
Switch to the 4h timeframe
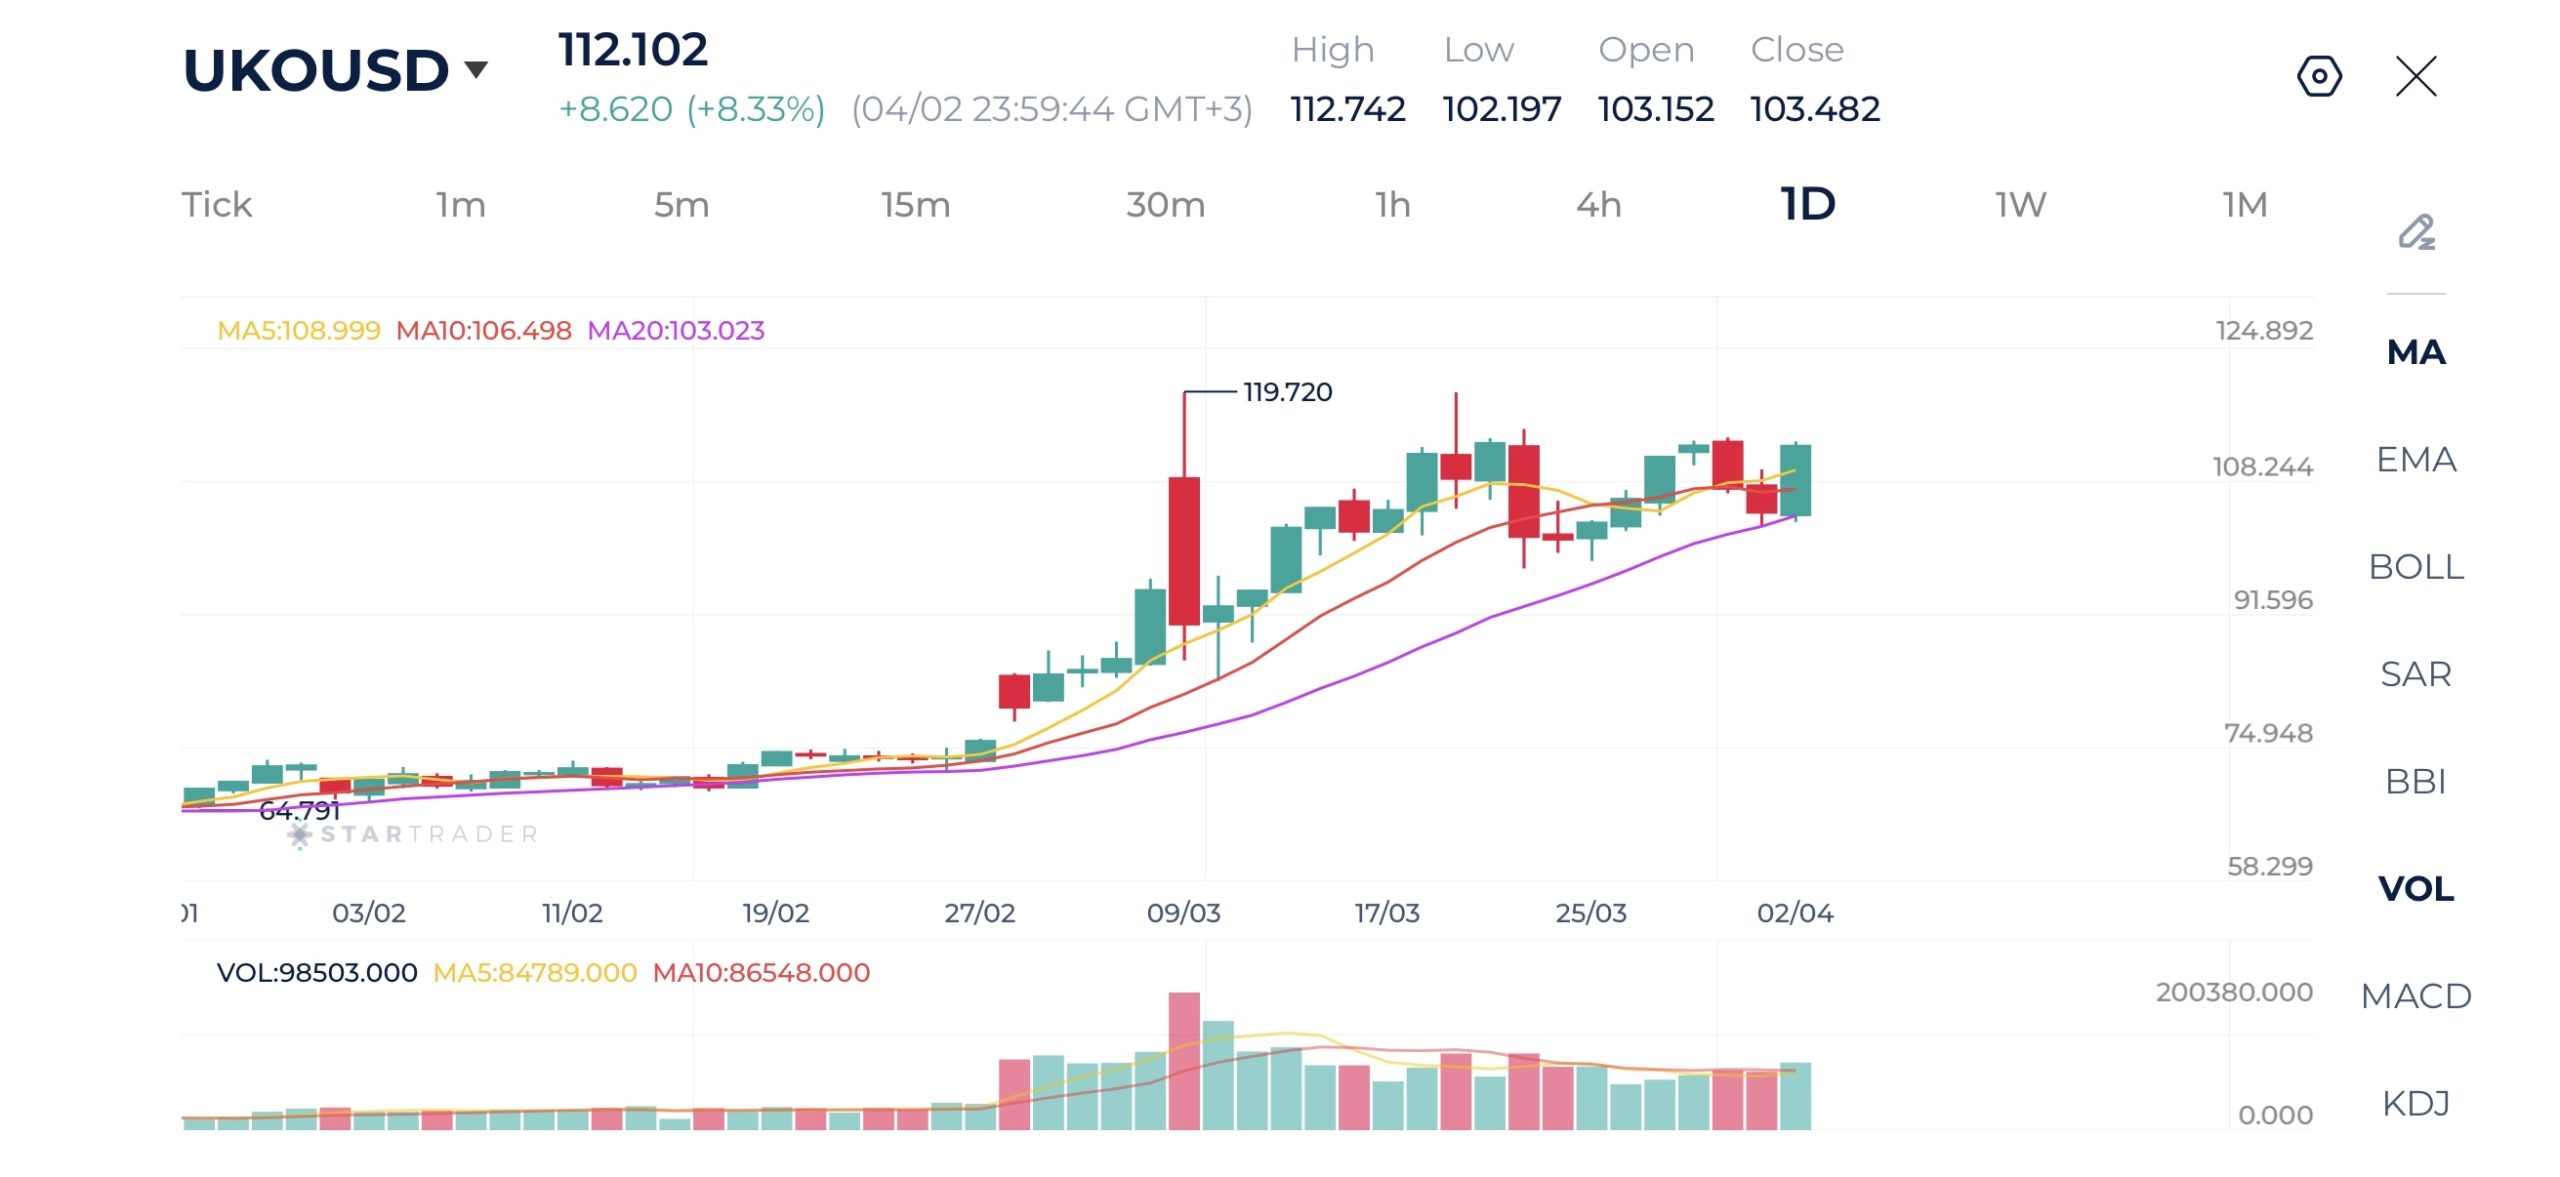[1598, 205]
